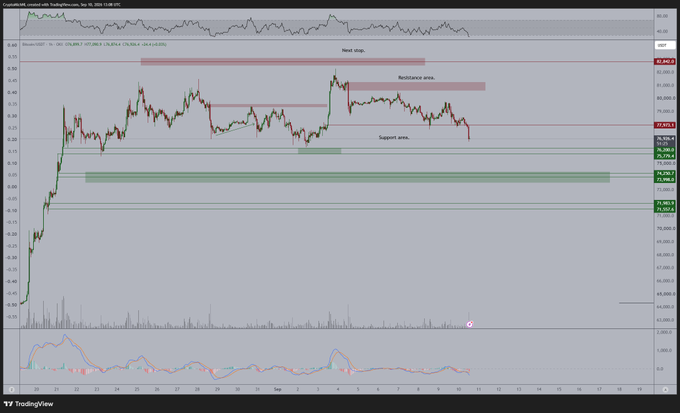Click the Bitcoin/USDT symbol legend
680x413 pixels.
click(x=42, y=44)
